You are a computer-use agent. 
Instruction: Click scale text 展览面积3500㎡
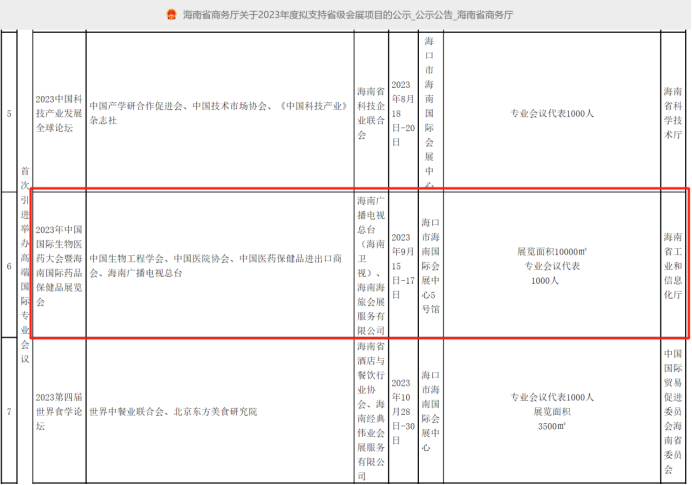click(x=552, y=419)
